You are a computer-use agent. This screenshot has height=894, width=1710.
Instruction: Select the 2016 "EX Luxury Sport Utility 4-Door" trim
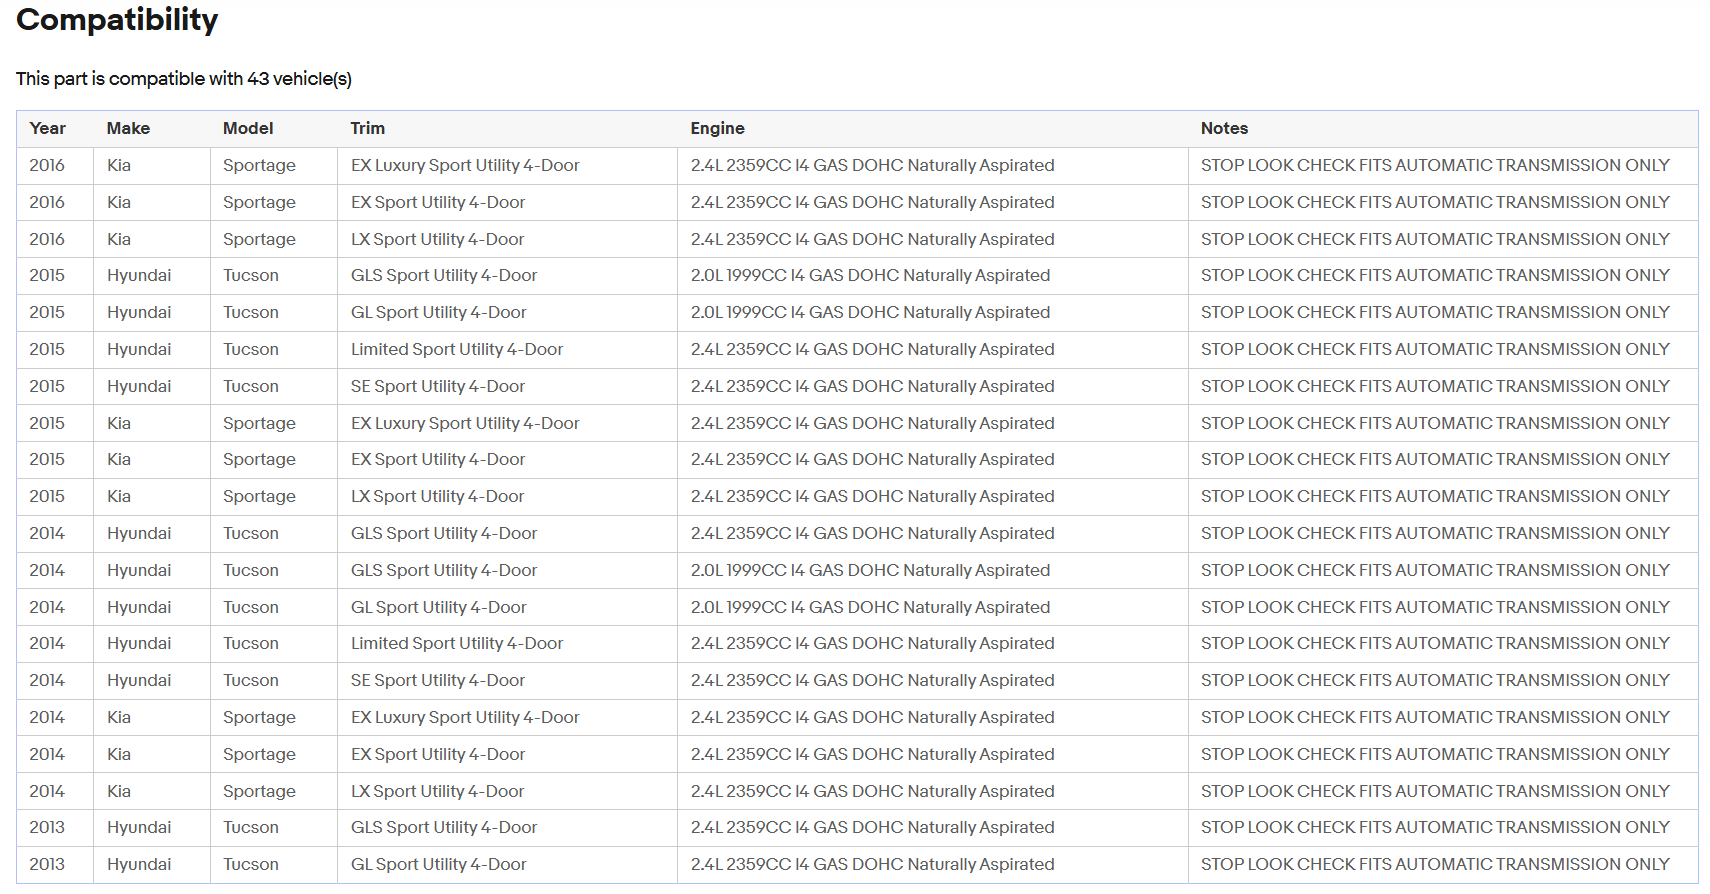click(x=465, y=166)
